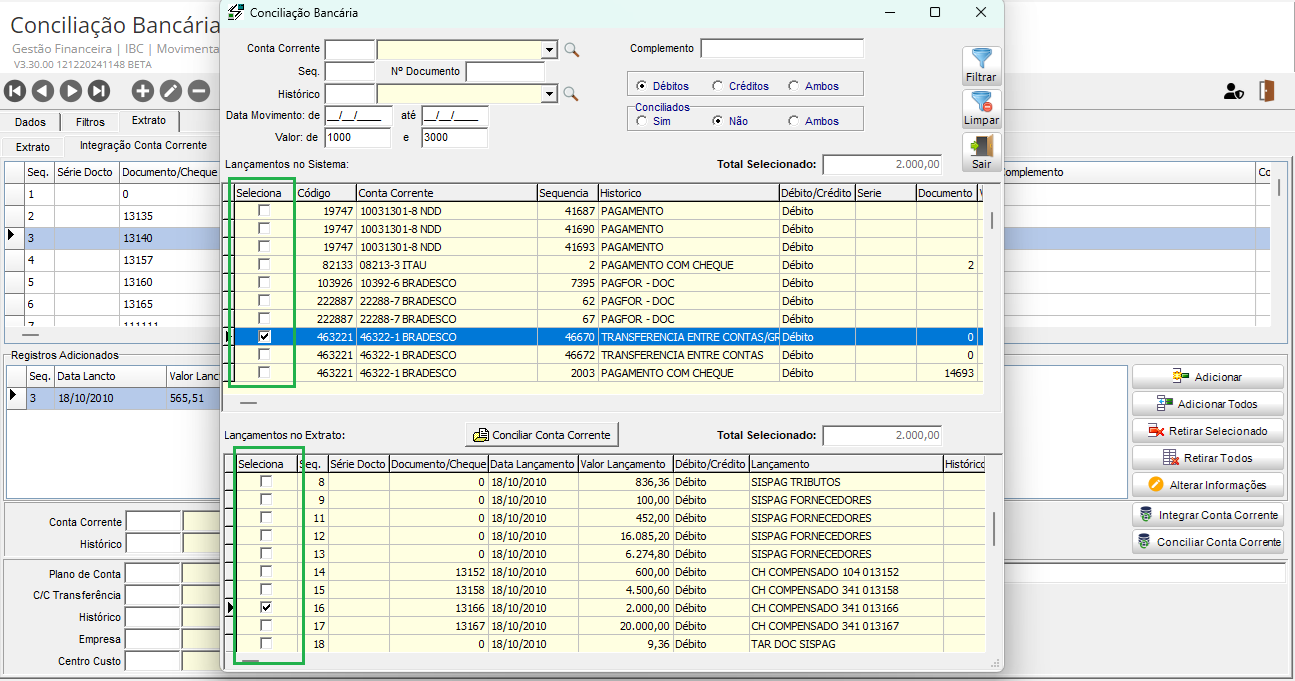Open the Dados tab

(31, 122)
